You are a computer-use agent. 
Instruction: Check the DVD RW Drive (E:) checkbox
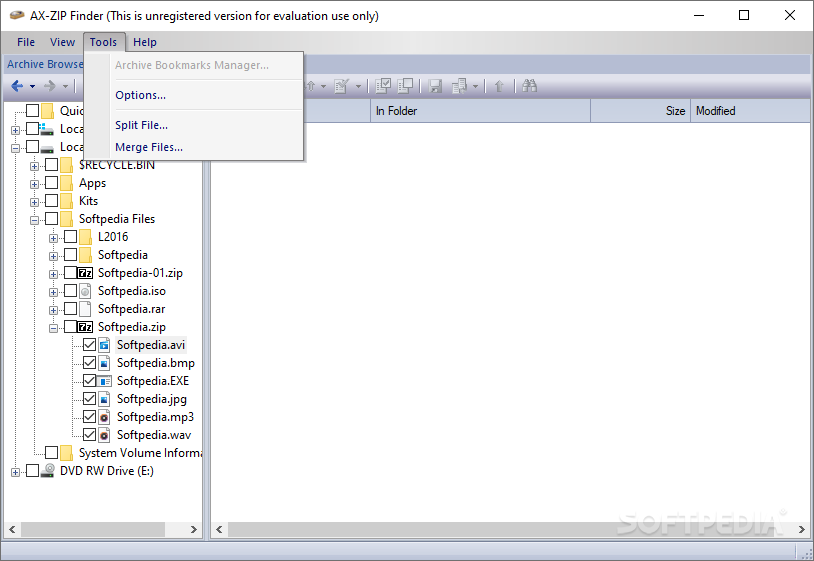pos(32,470)
